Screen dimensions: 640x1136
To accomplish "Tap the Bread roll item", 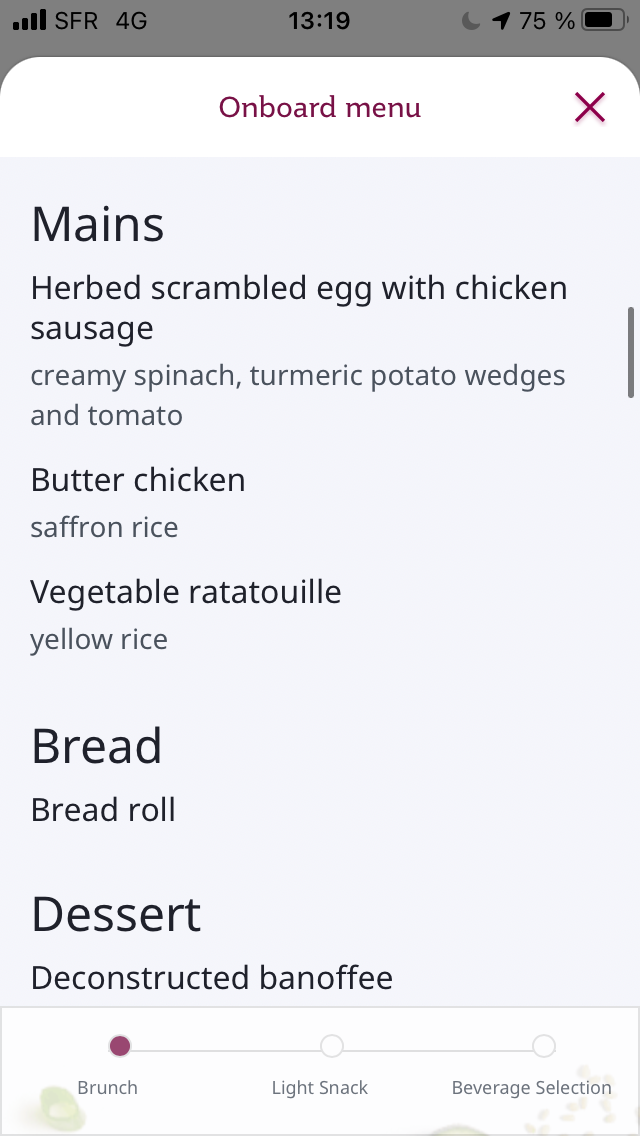I will point(103,810).
